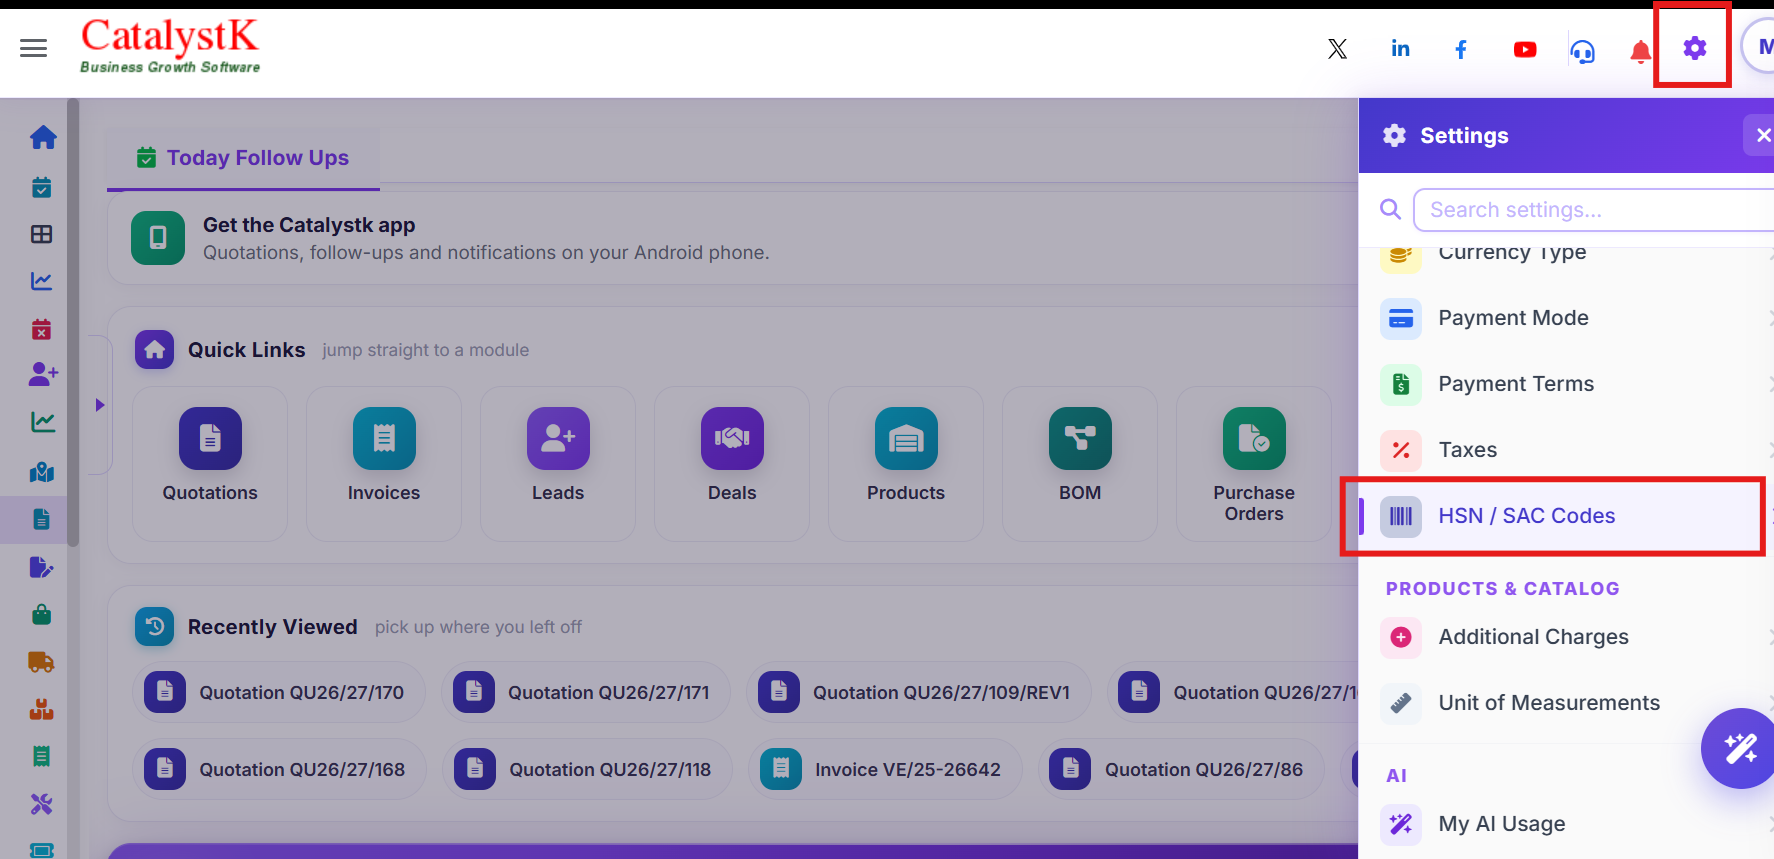Image resolution: width=1774 pixels, height=859 pixels.
Task: Click the Search settings input field
Action: pyautogui.click(x=1594, y=210)
